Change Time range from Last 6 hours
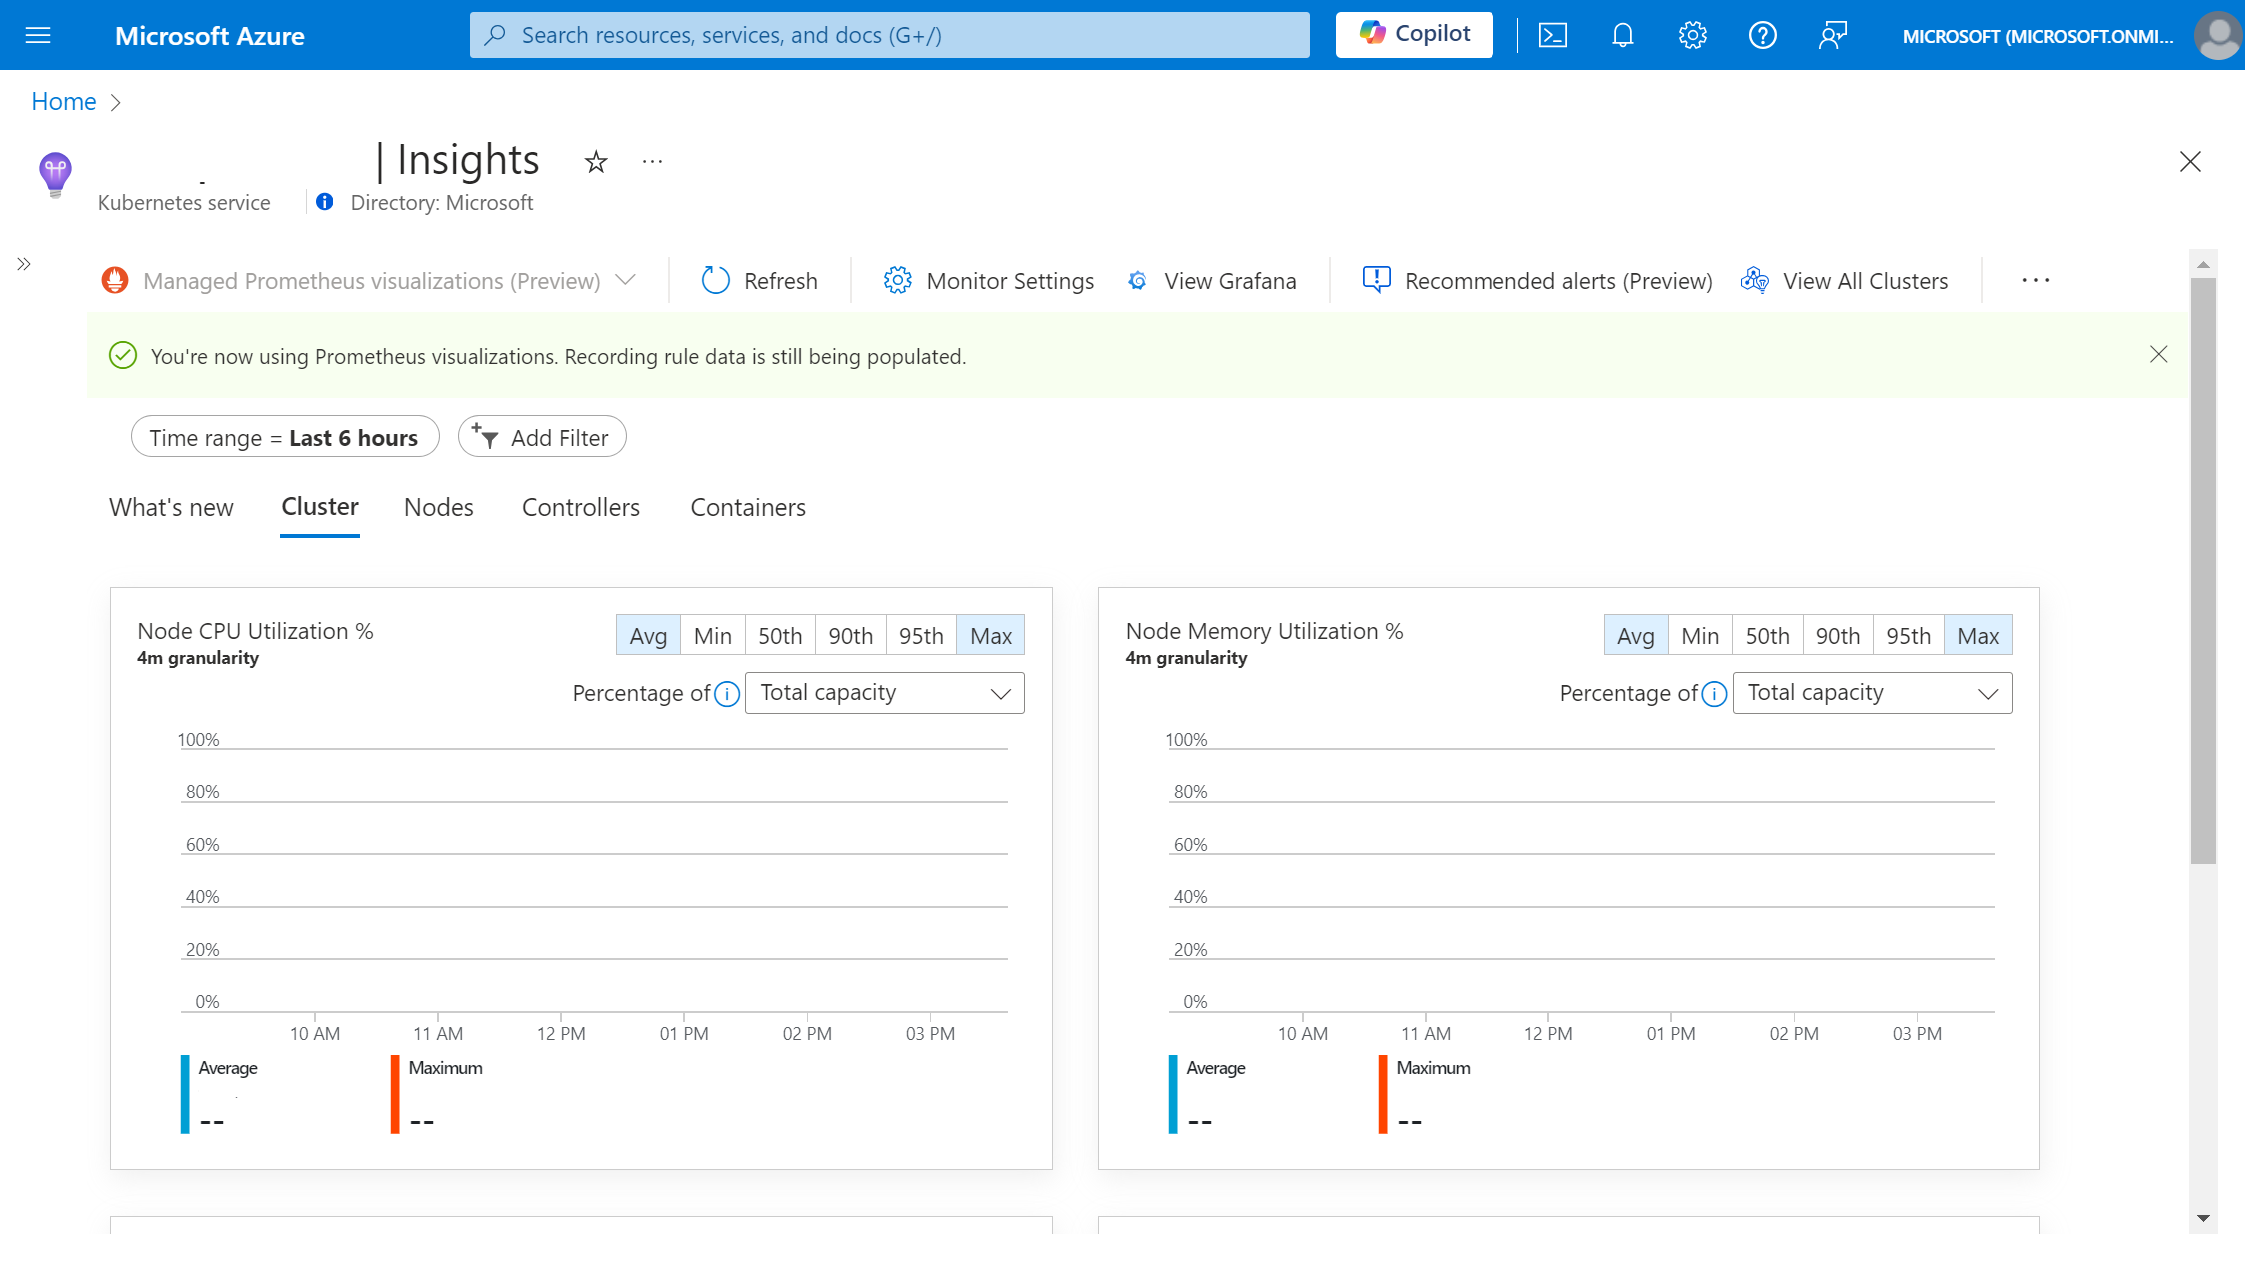This screenshot has height=1261, width=2245. pos(284,436)
